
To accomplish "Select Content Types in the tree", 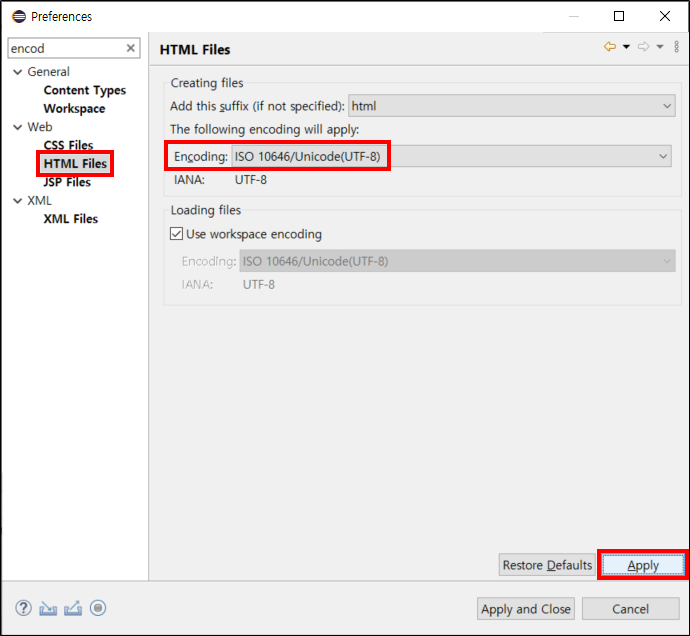I will (84, 90).
